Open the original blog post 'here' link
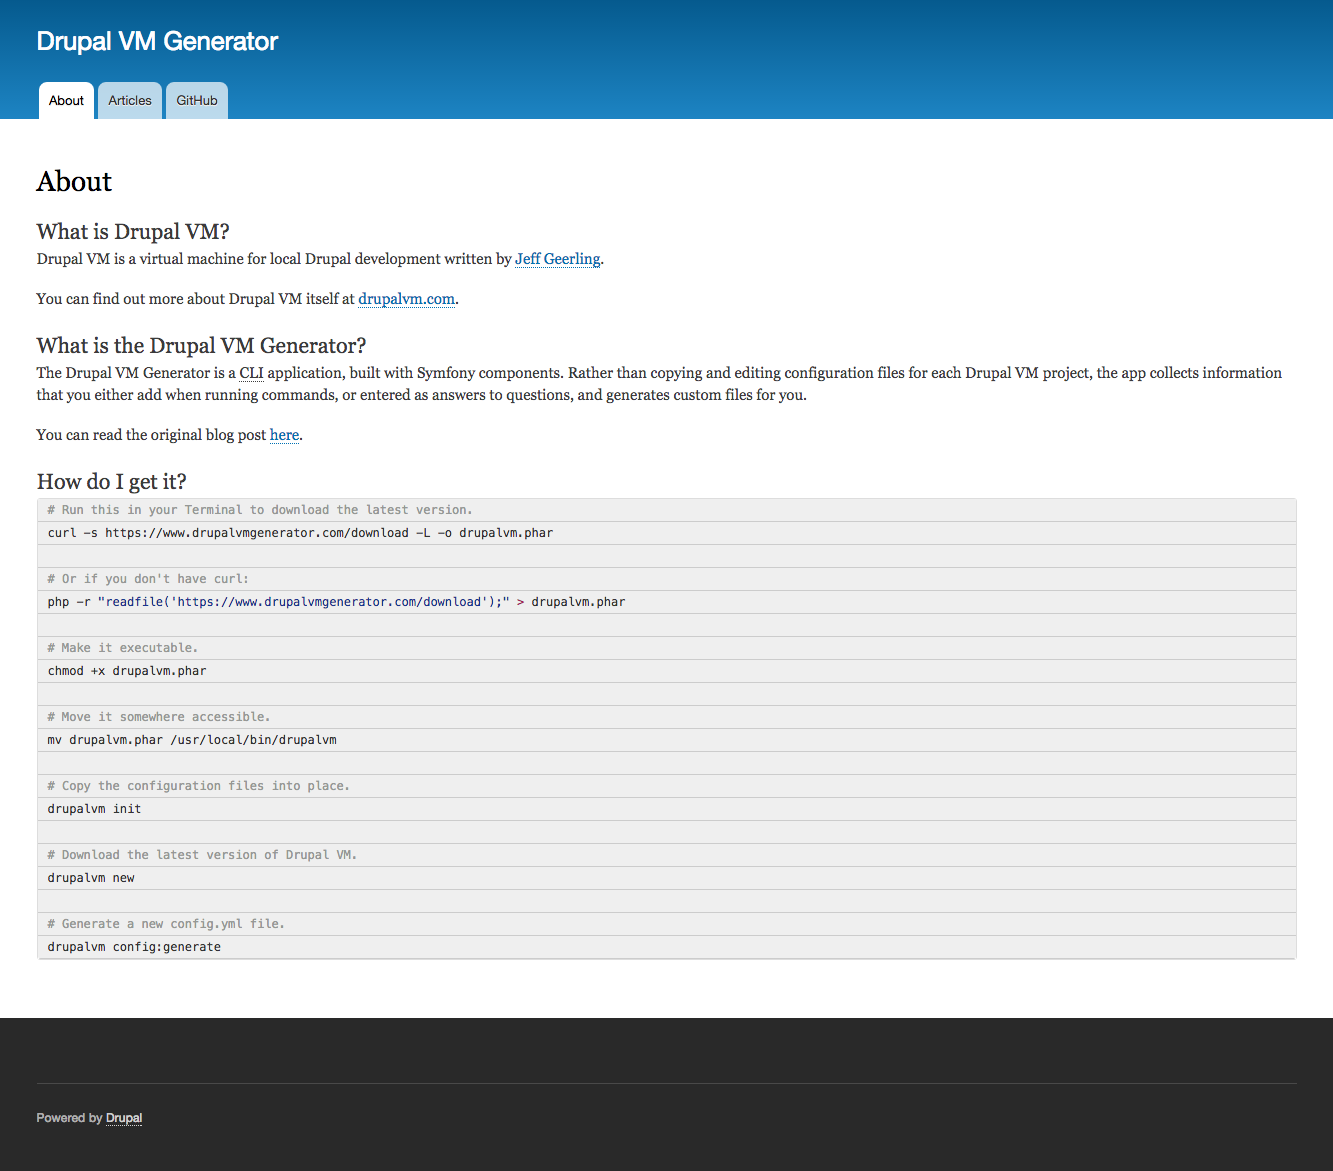1333x1171 pixels. tap(284, 435)
